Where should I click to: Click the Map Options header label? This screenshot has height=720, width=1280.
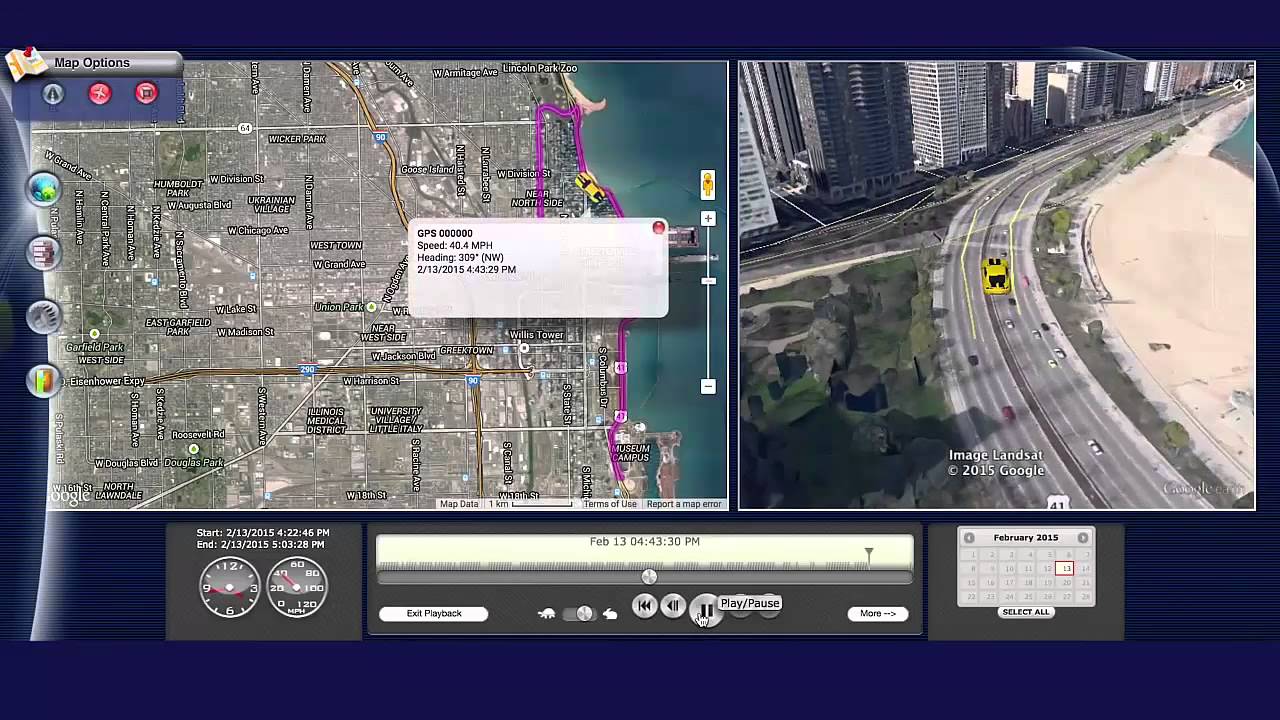tap(92, 63)
